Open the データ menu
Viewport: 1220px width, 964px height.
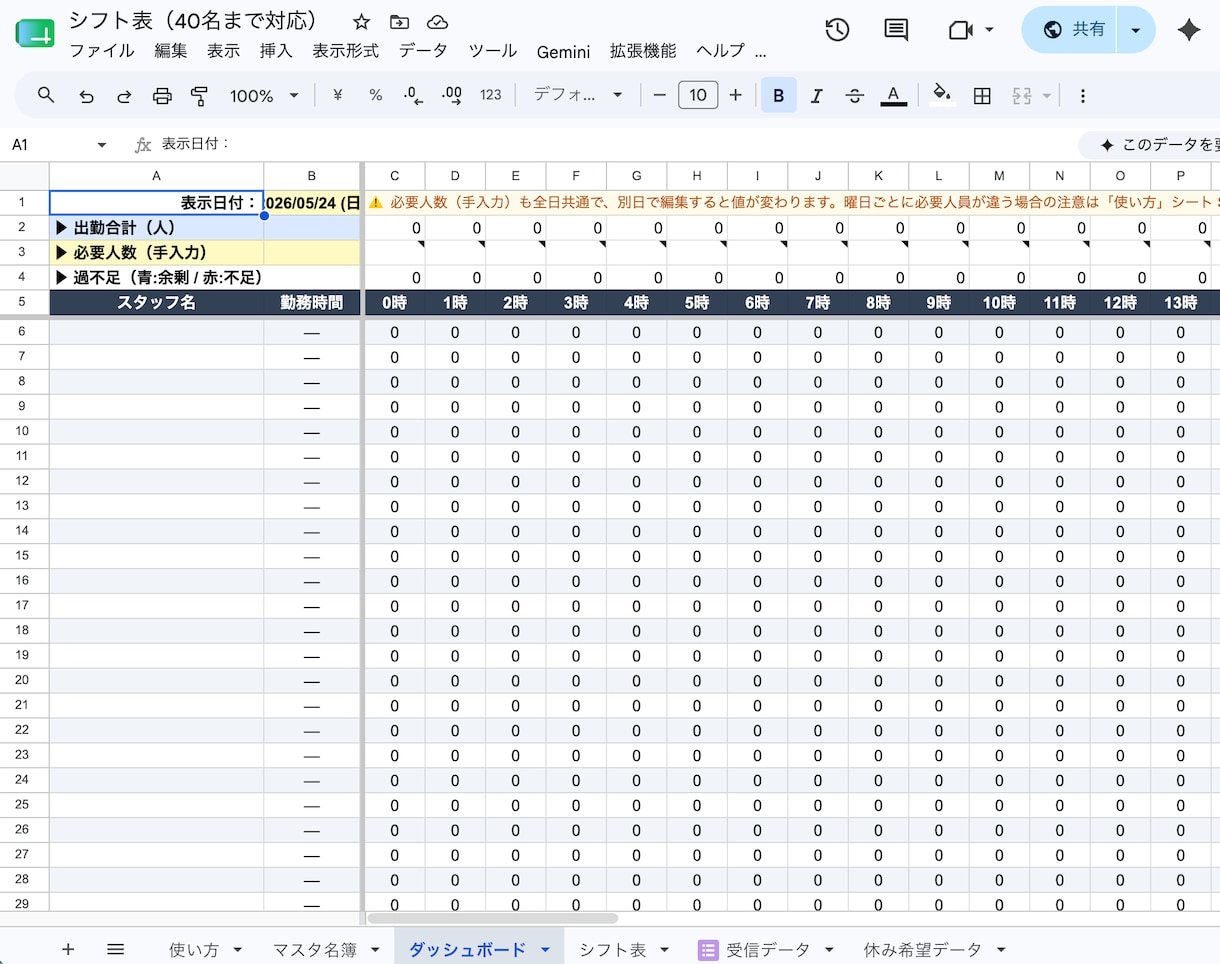click(x=423, y=51)
